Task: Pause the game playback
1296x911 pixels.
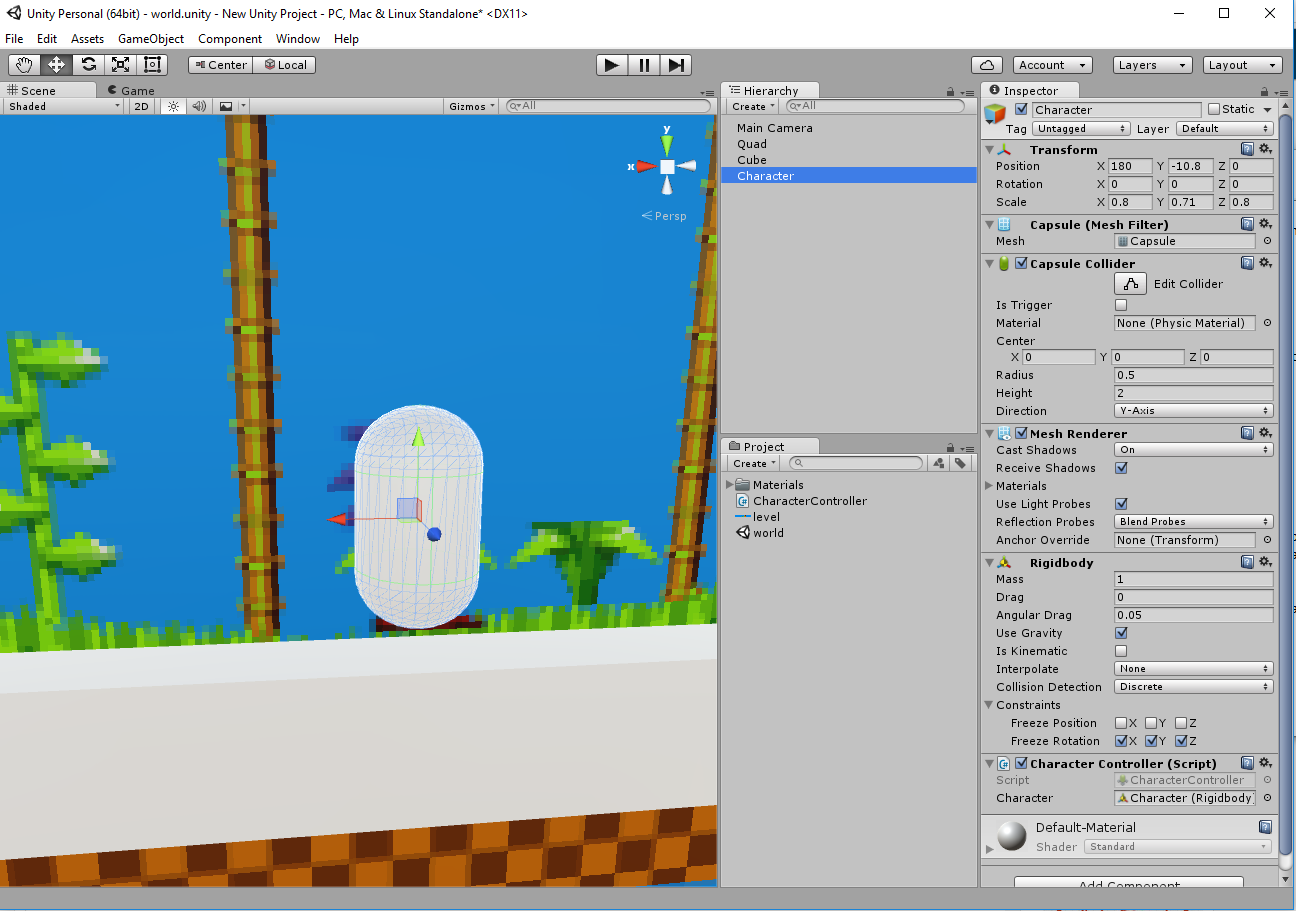Action: 644,65
